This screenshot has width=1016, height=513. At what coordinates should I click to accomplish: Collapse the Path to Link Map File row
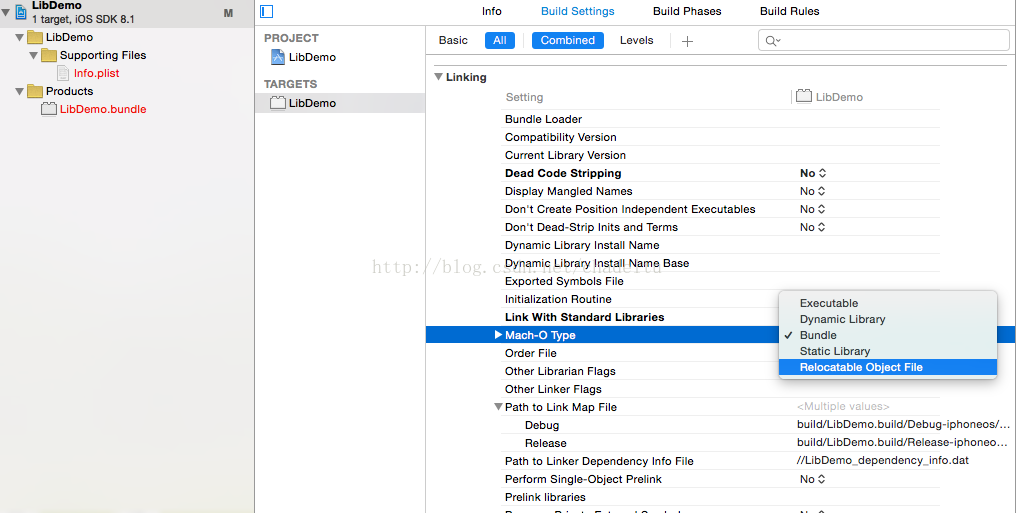pyautogui.click(x=498, y=407)
